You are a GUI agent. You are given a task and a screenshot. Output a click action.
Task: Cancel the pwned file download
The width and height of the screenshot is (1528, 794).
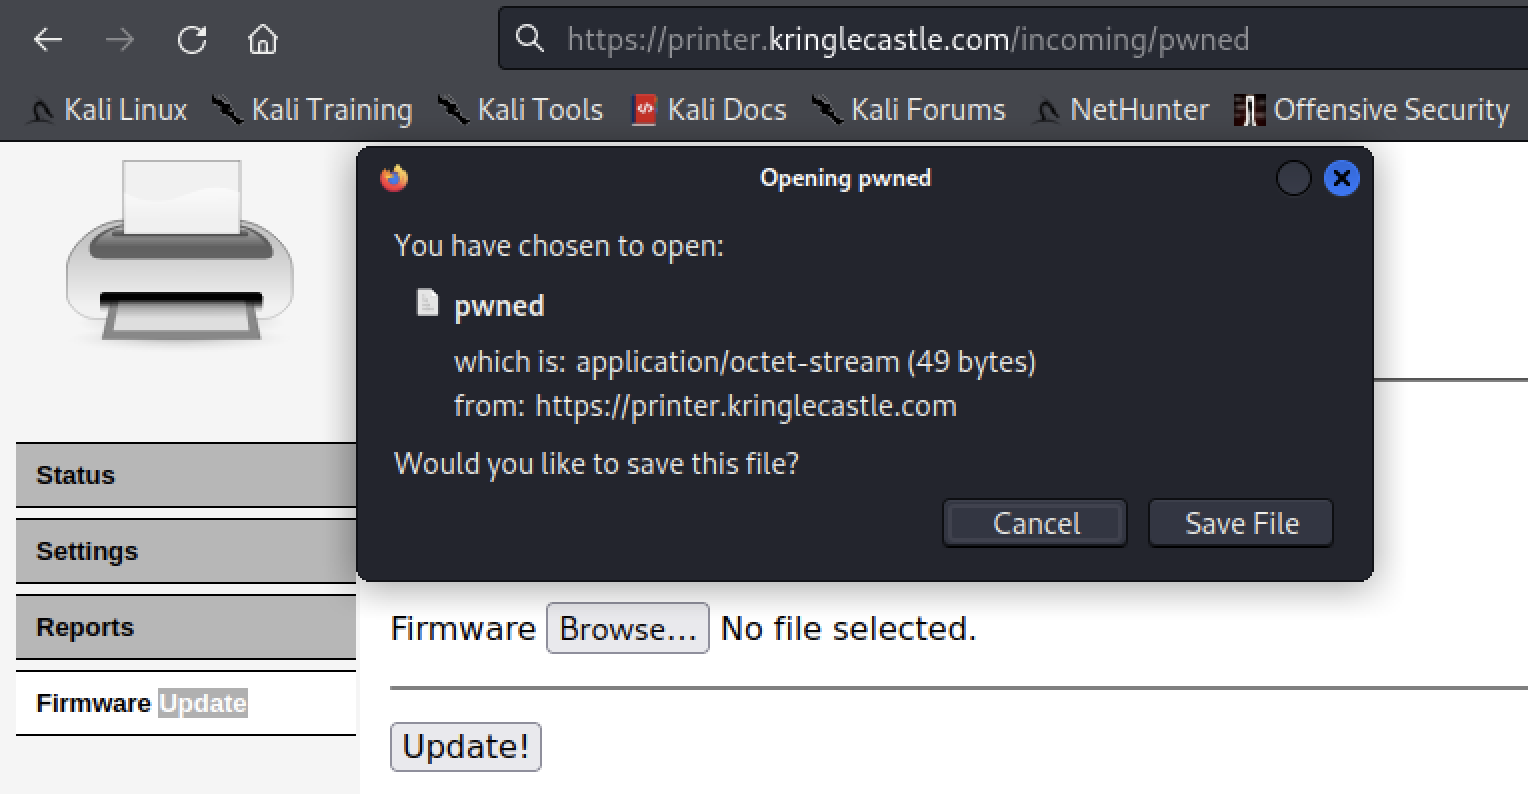click(x=1035, y=523)
